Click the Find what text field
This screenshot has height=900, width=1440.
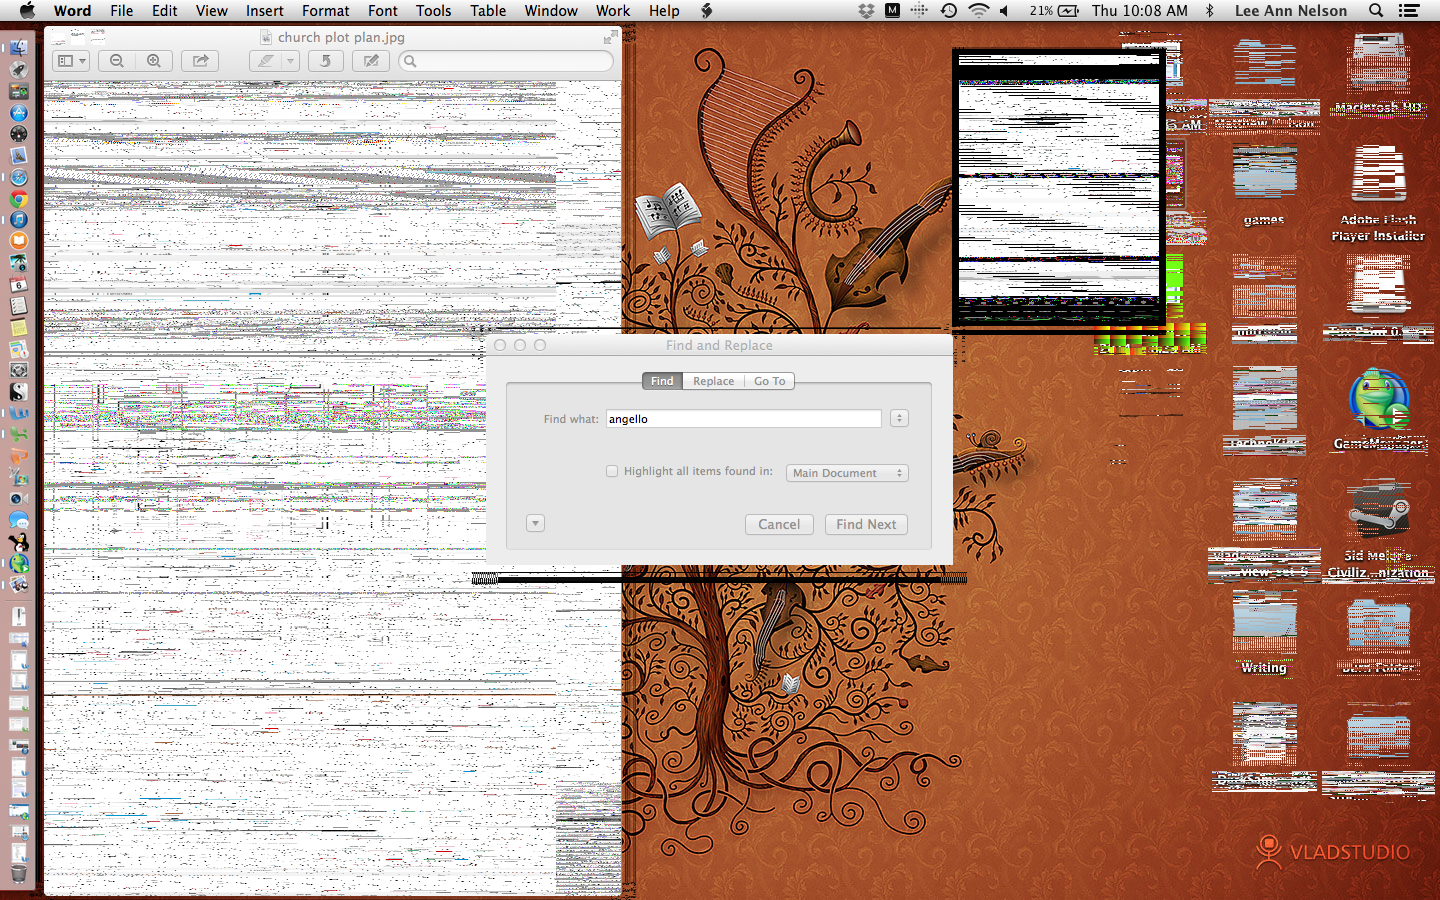743,419
